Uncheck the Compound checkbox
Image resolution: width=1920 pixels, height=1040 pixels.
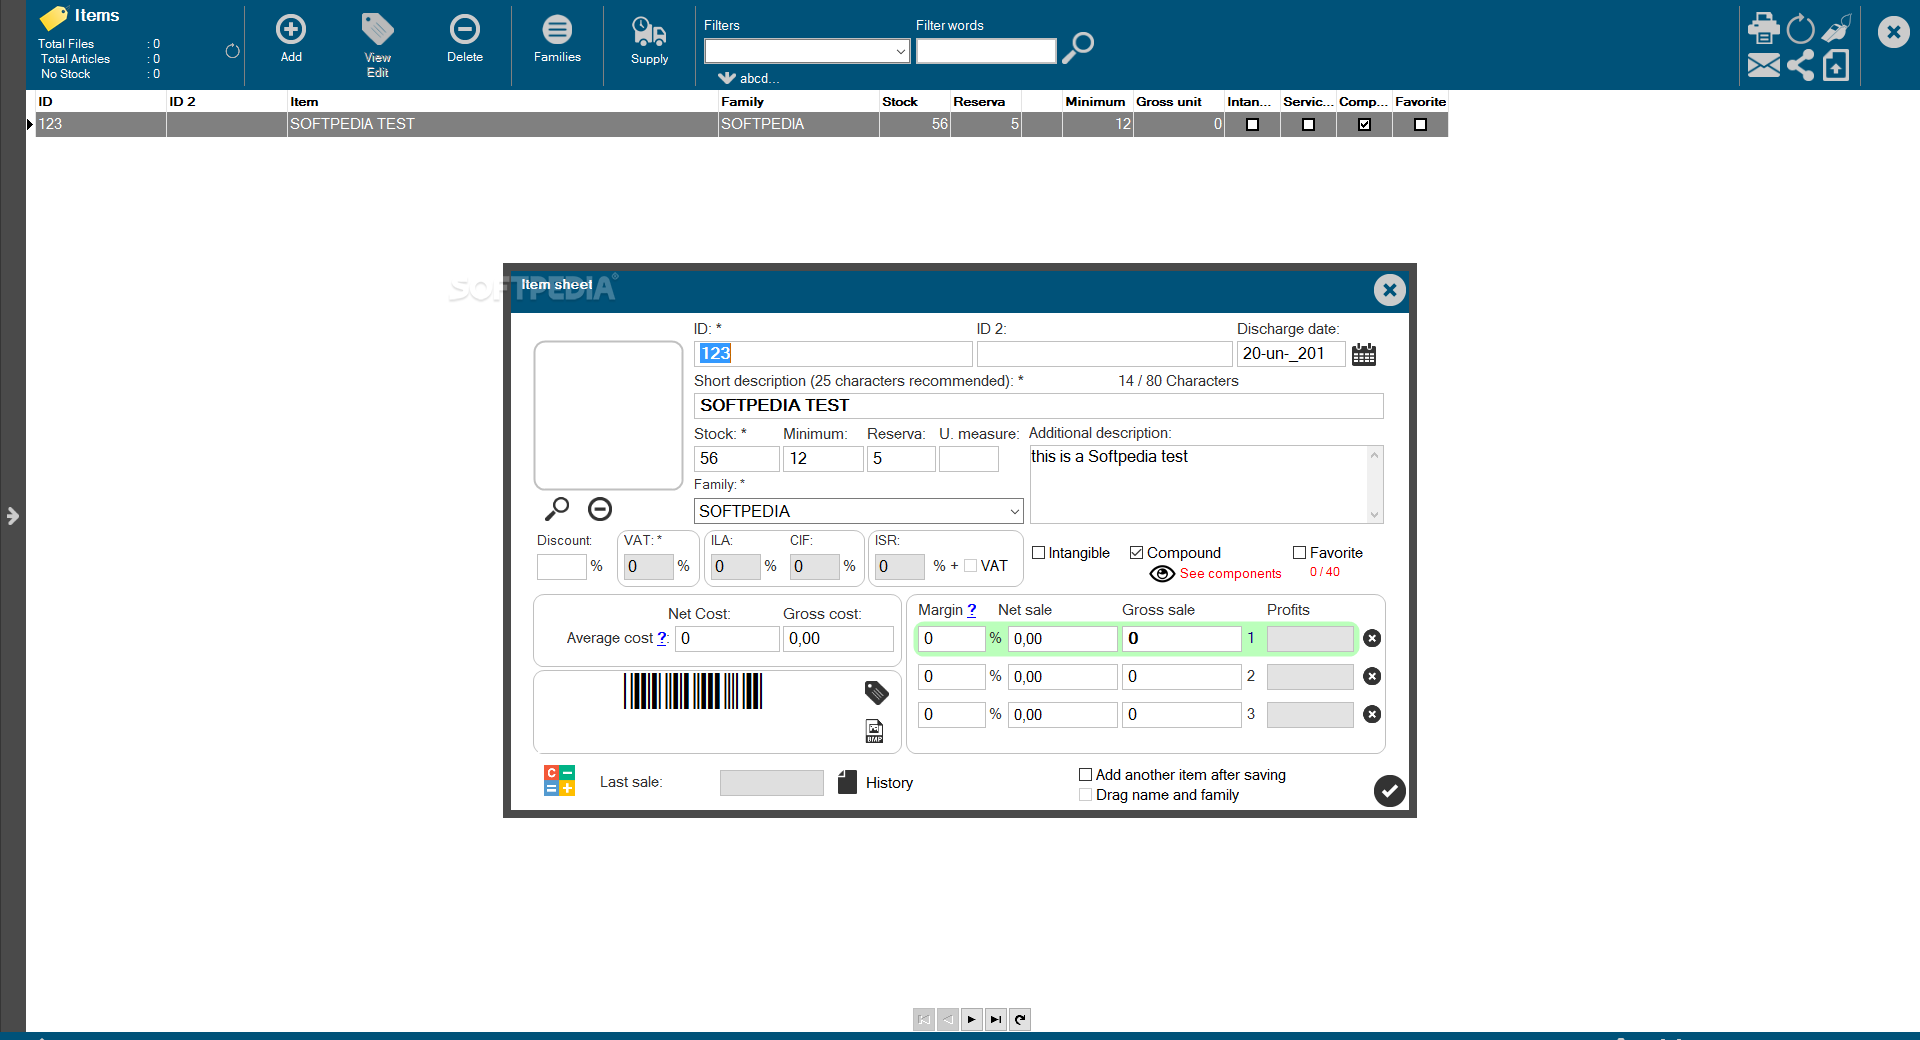coord(1136,553)
